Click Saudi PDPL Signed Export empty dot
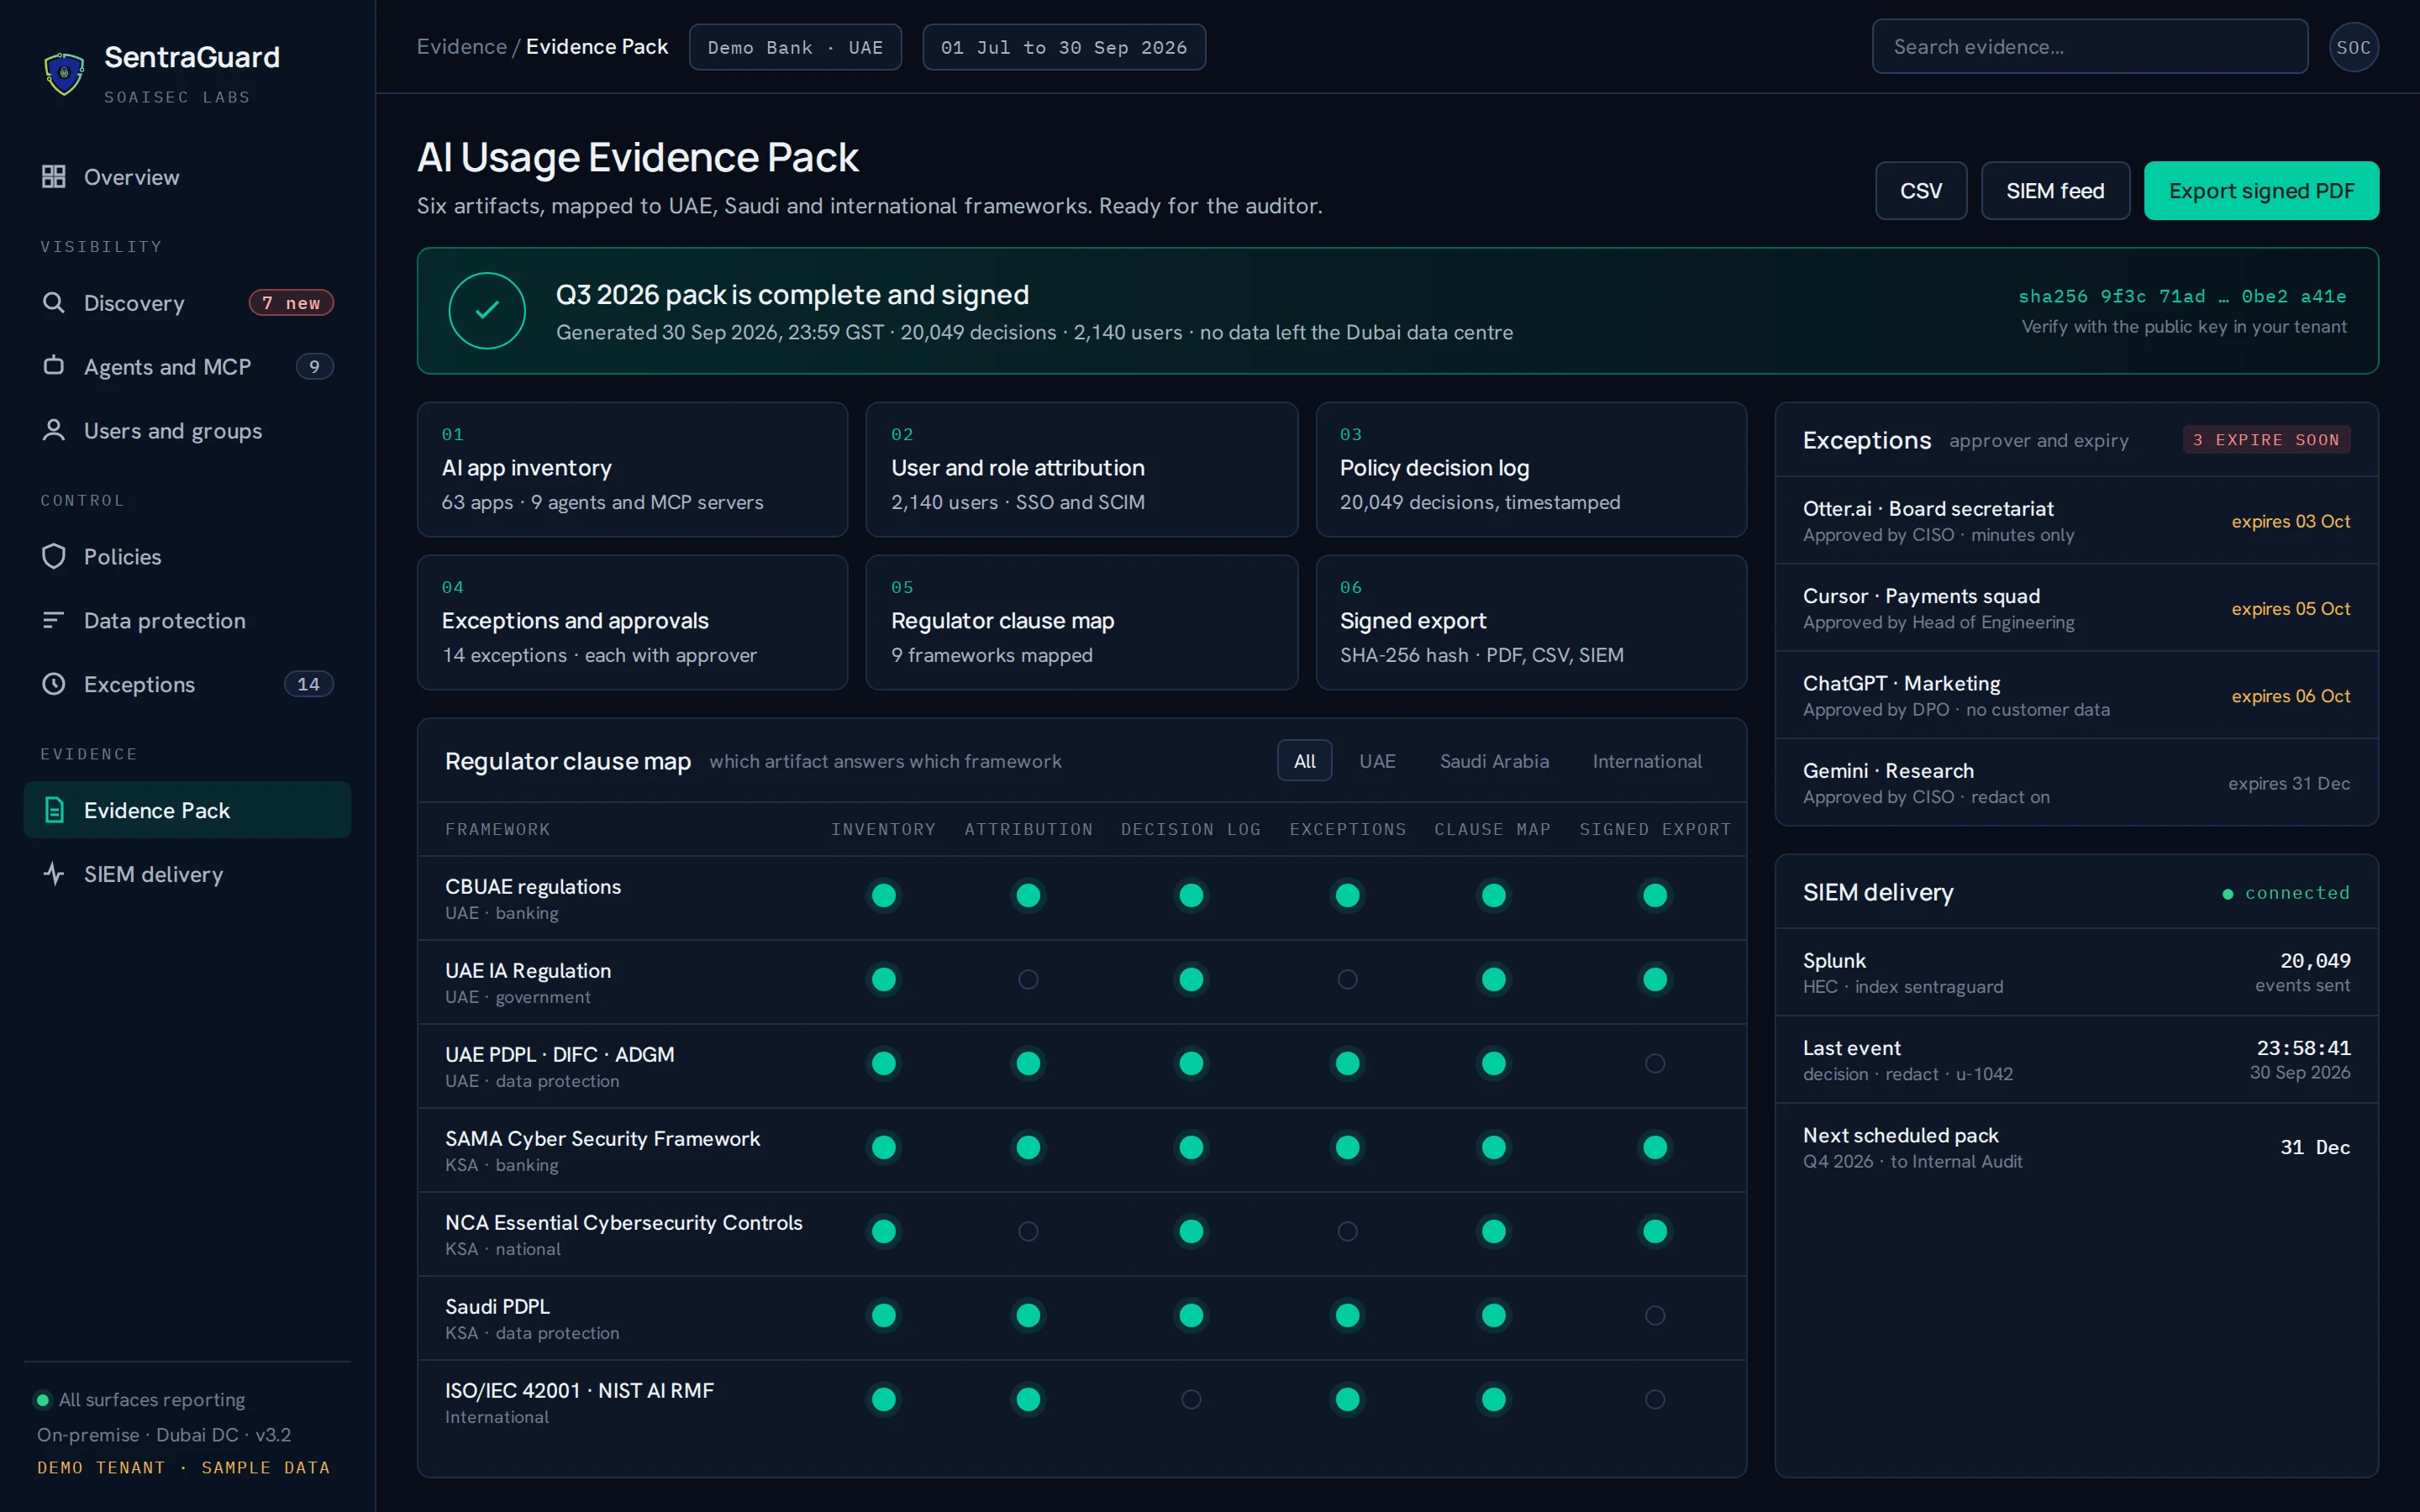2420x1512 pixels. 1655,1315
